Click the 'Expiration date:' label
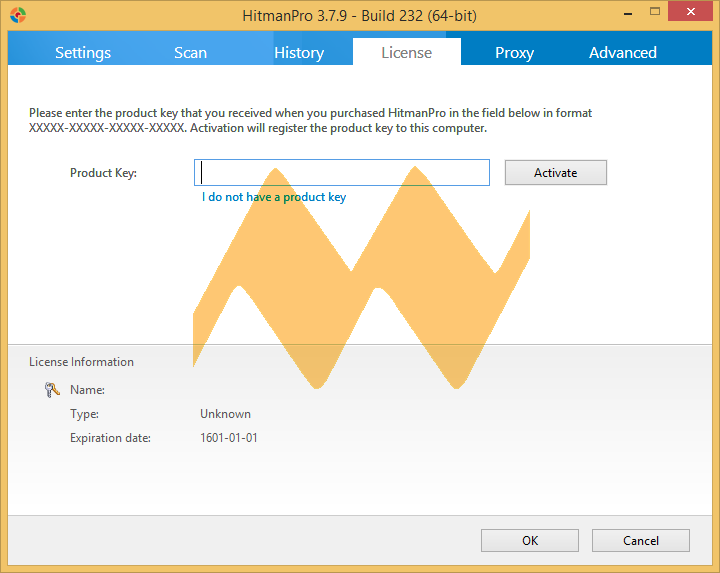 pos(110,438)
